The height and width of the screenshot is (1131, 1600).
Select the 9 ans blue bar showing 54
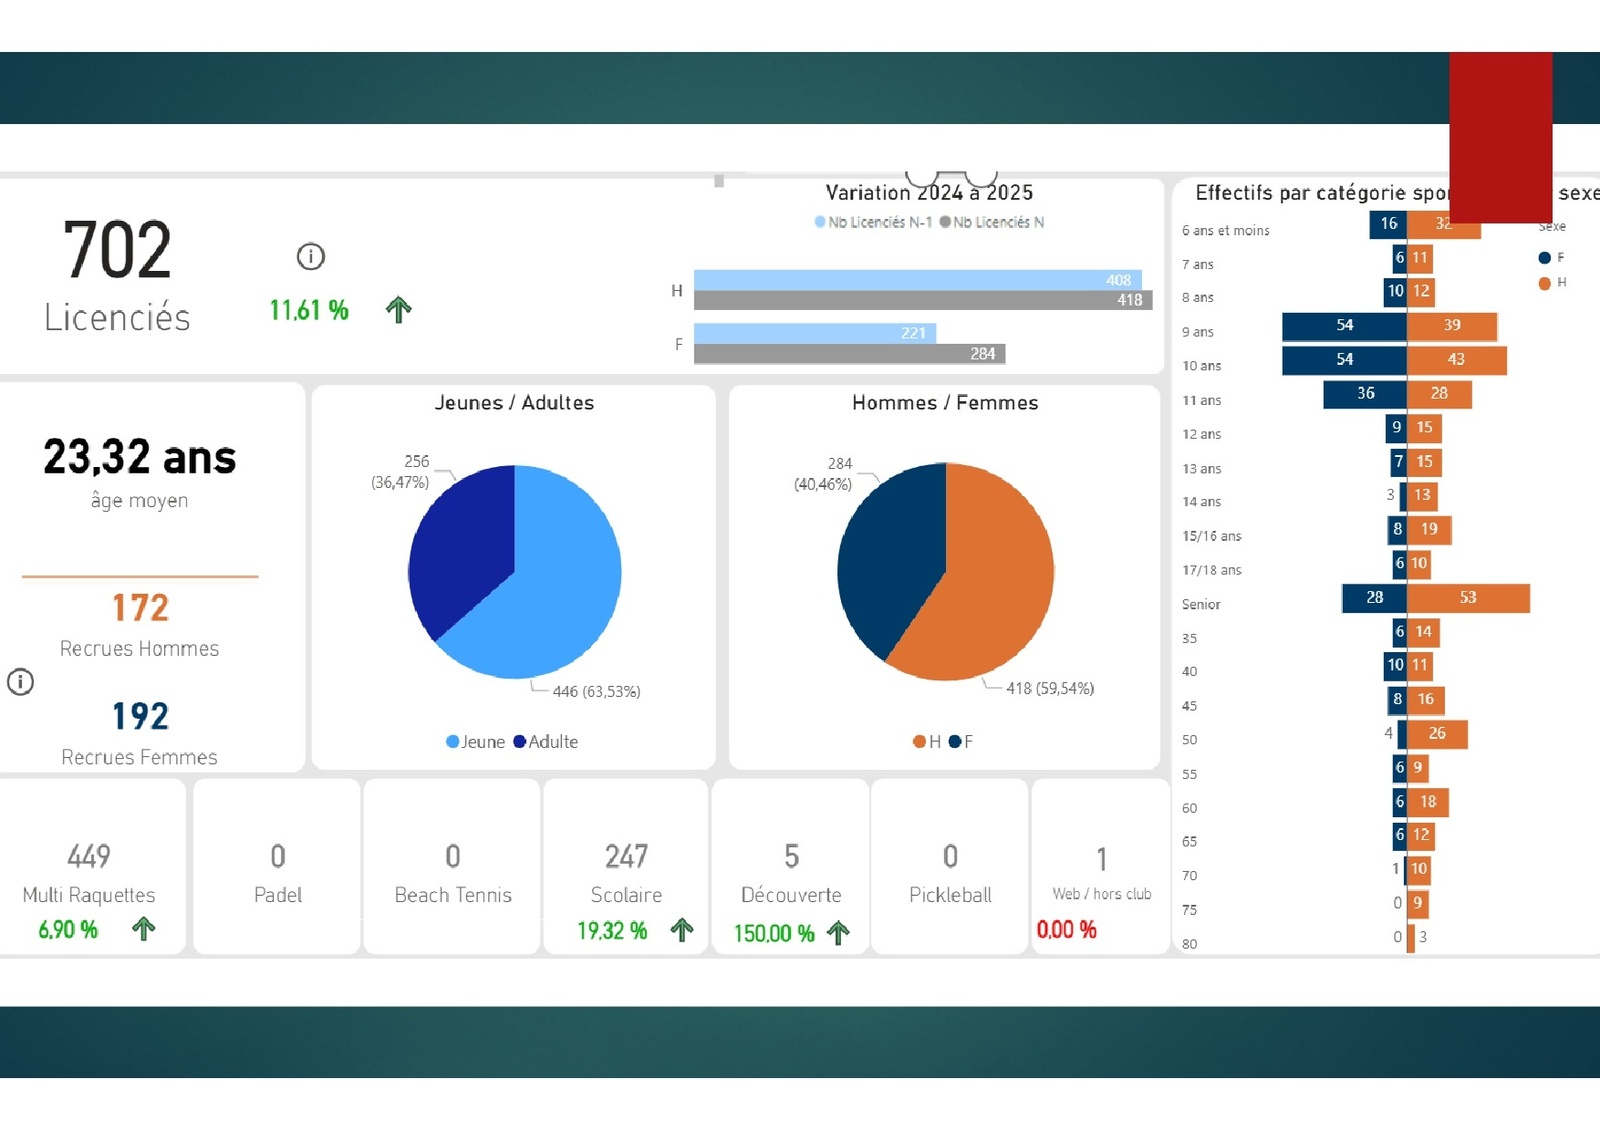(x=1344, y=326)
